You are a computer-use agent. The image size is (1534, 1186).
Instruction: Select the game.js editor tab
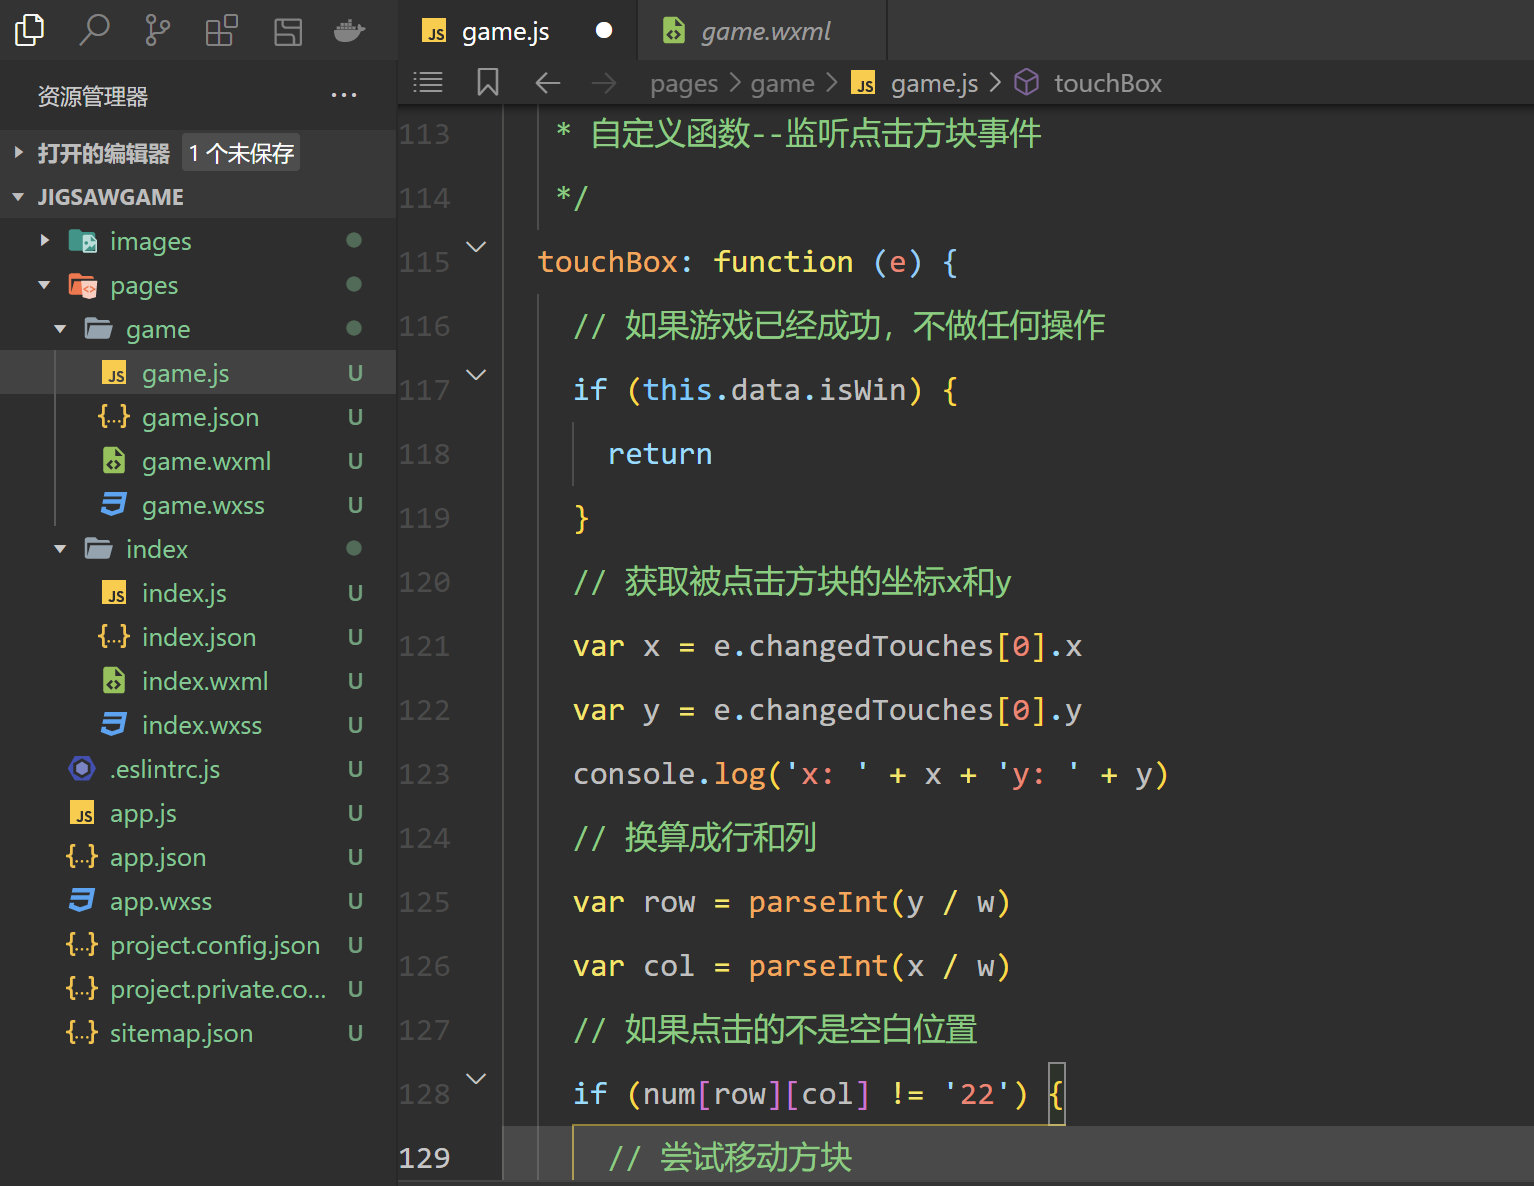(505, 32)
